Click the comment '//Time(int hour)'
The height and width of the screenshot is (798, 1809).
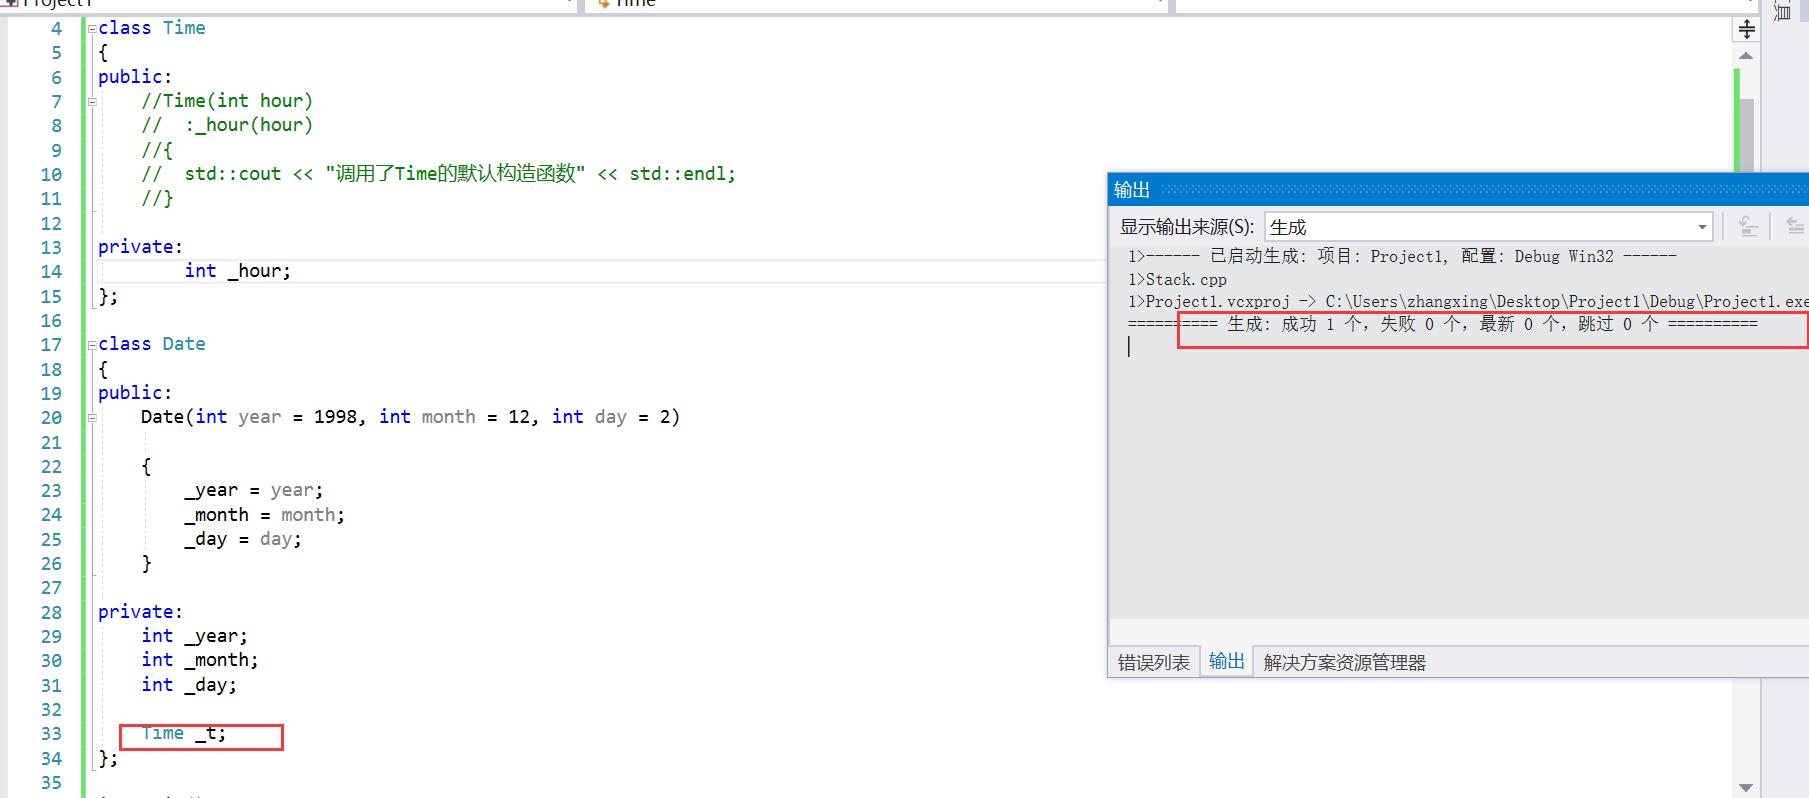227,101
